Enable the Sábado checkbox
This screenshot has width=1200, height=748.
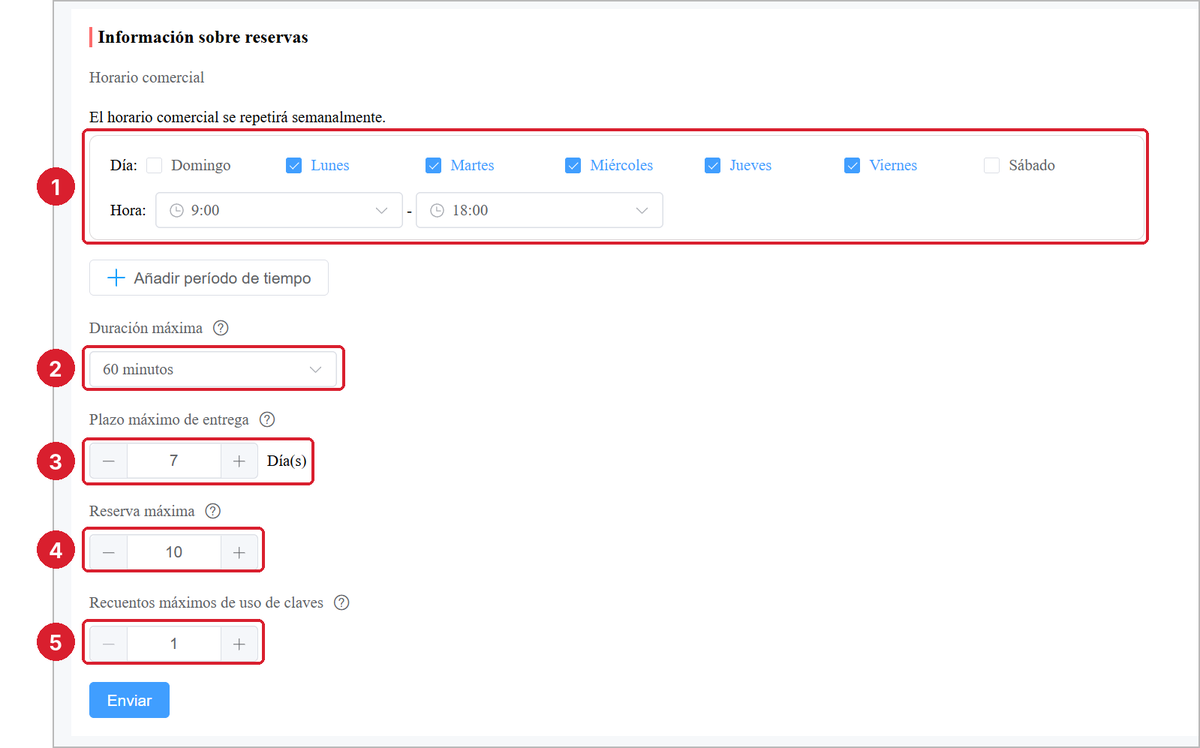coord(991,166)
